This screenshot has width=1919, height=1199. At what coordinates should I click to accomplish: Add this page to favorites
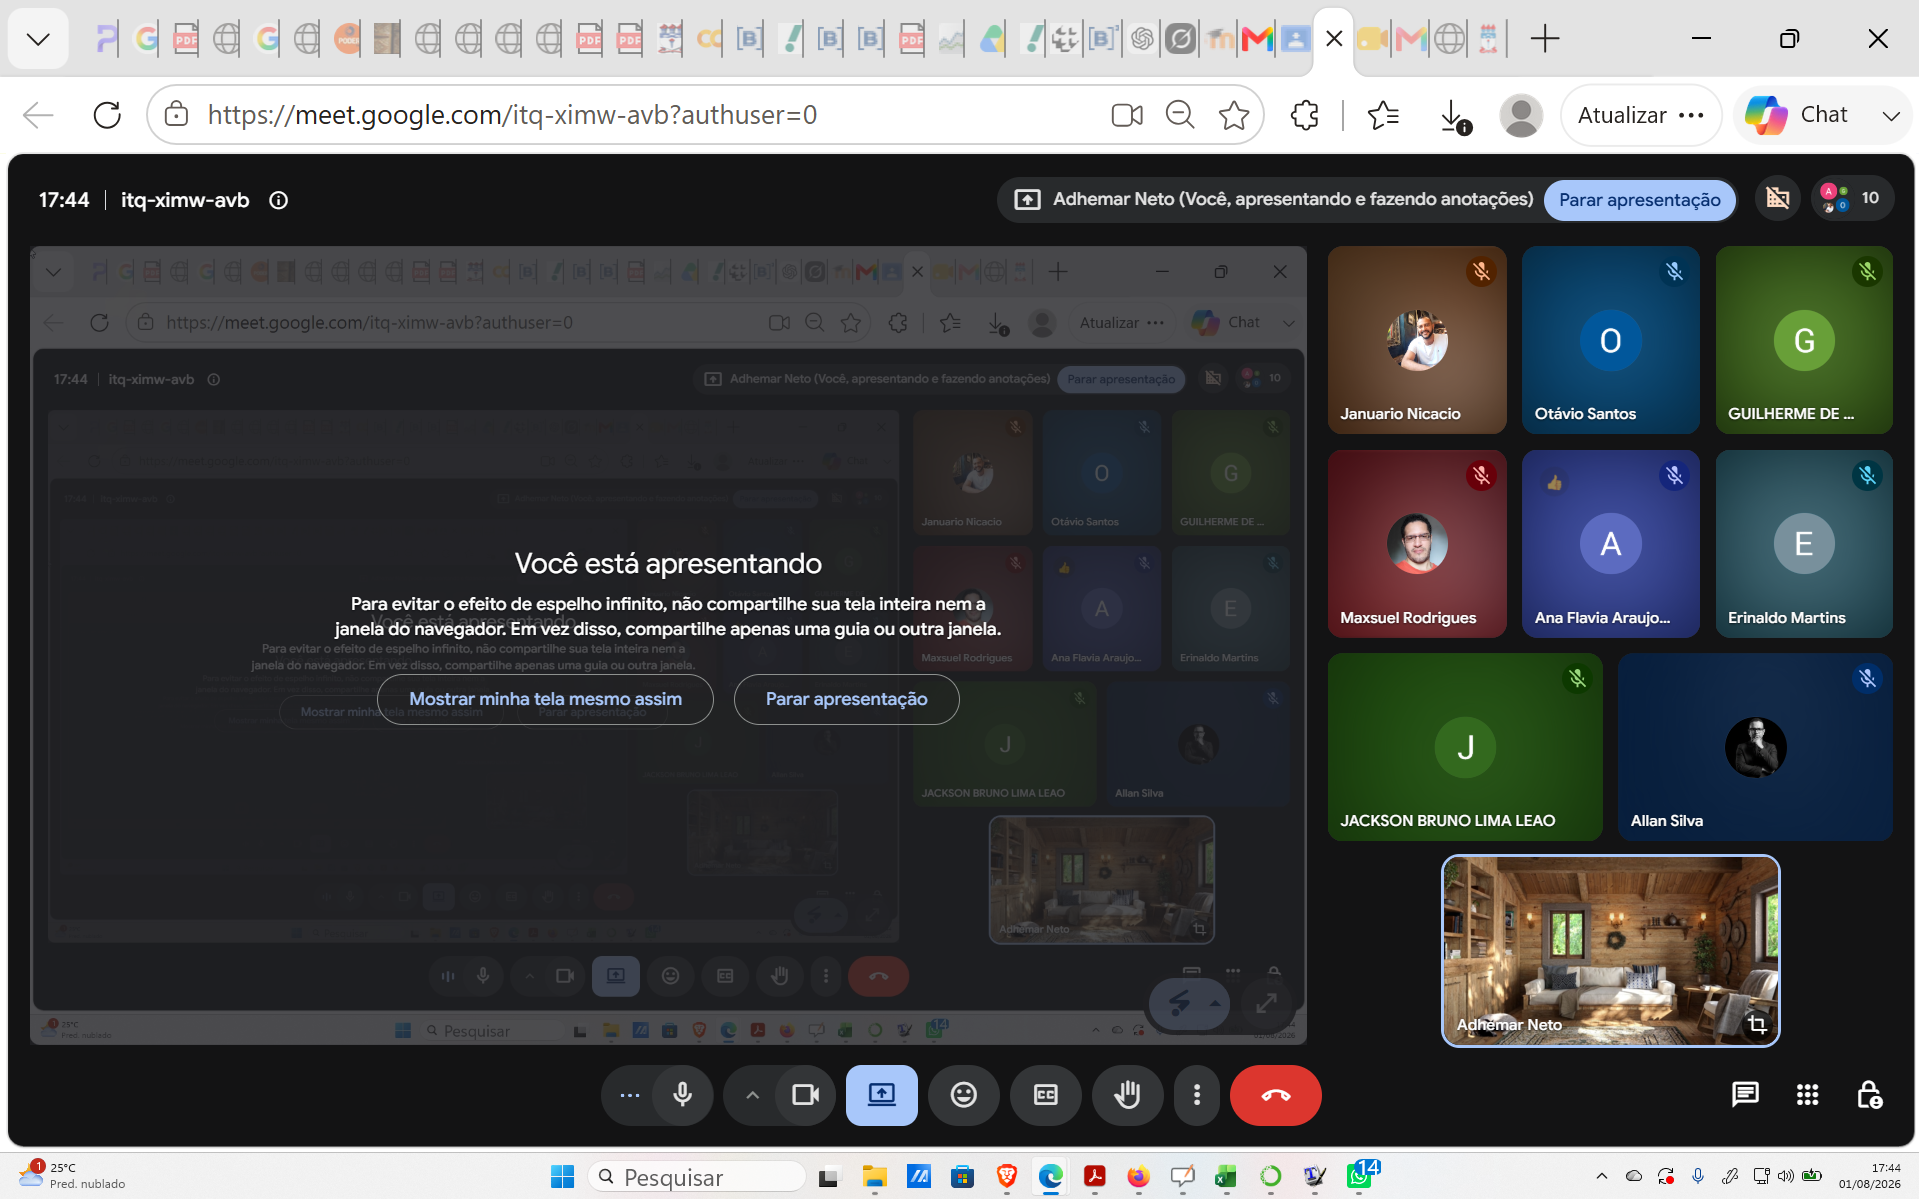pos(1235,115)
